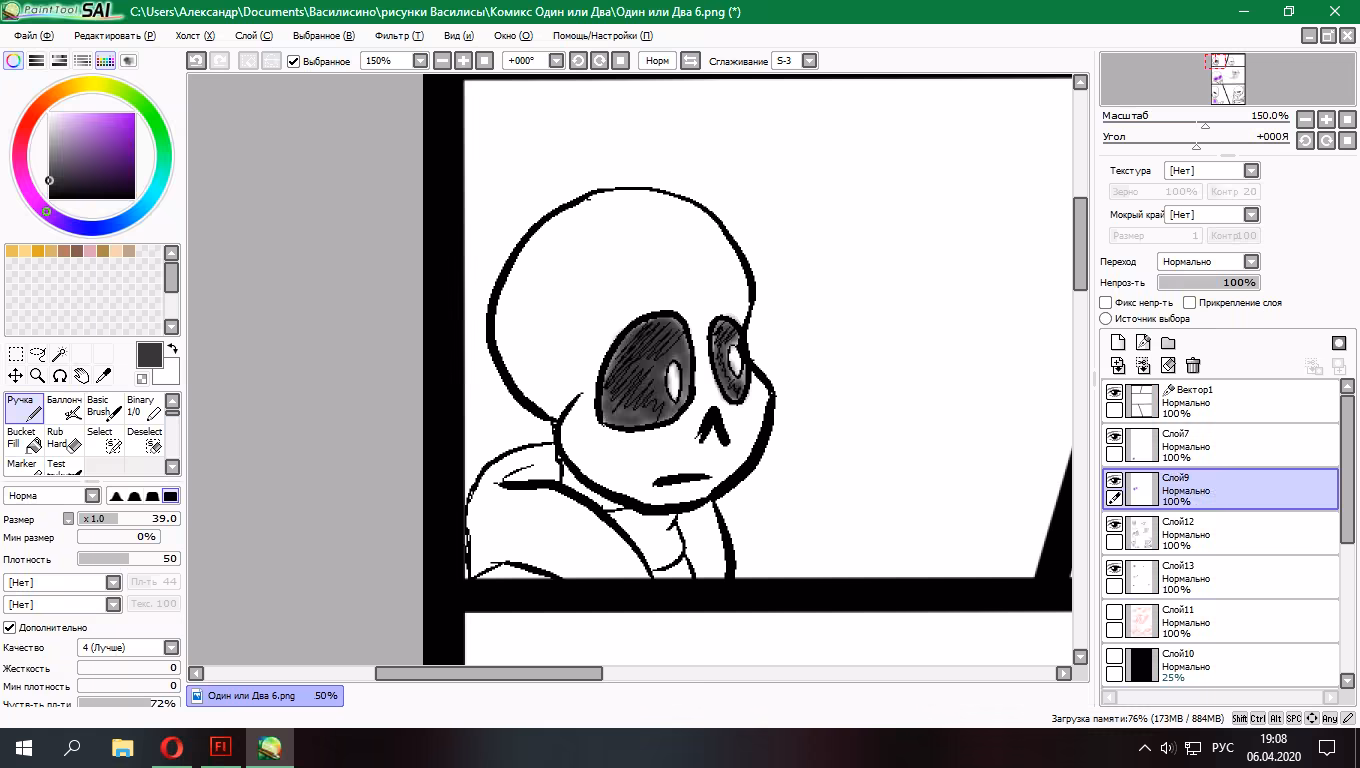Create a new layer folder
1360x768 pixels.
pos(1168,343)
